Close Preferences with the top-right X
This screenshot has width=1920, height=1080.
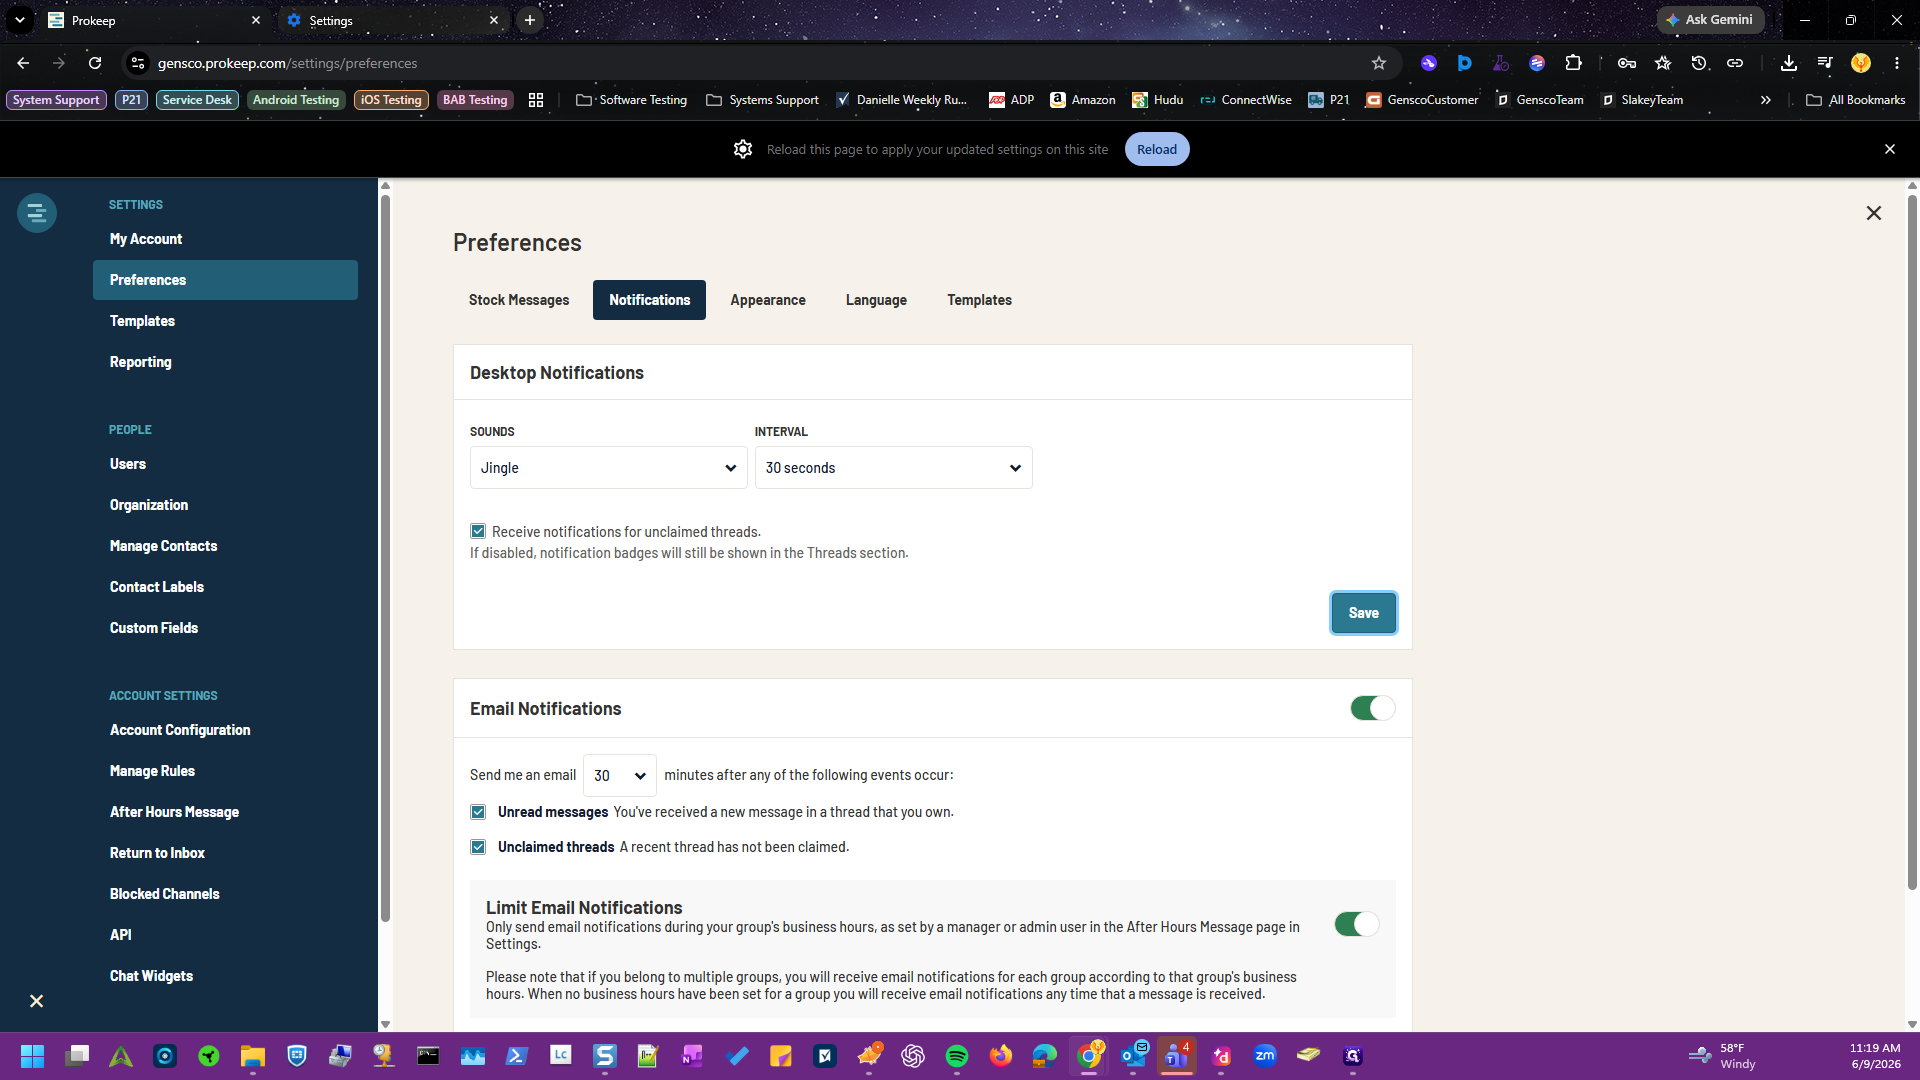1874,213
